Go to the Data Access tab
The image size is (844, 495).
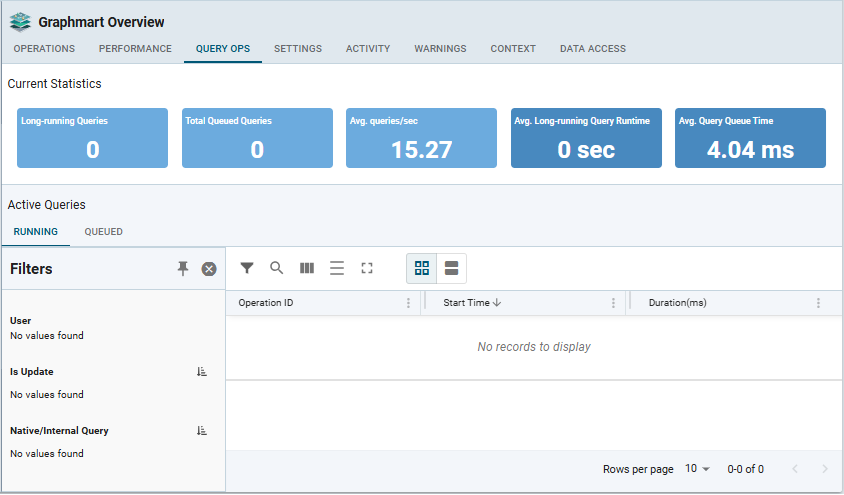coord(593,49)
